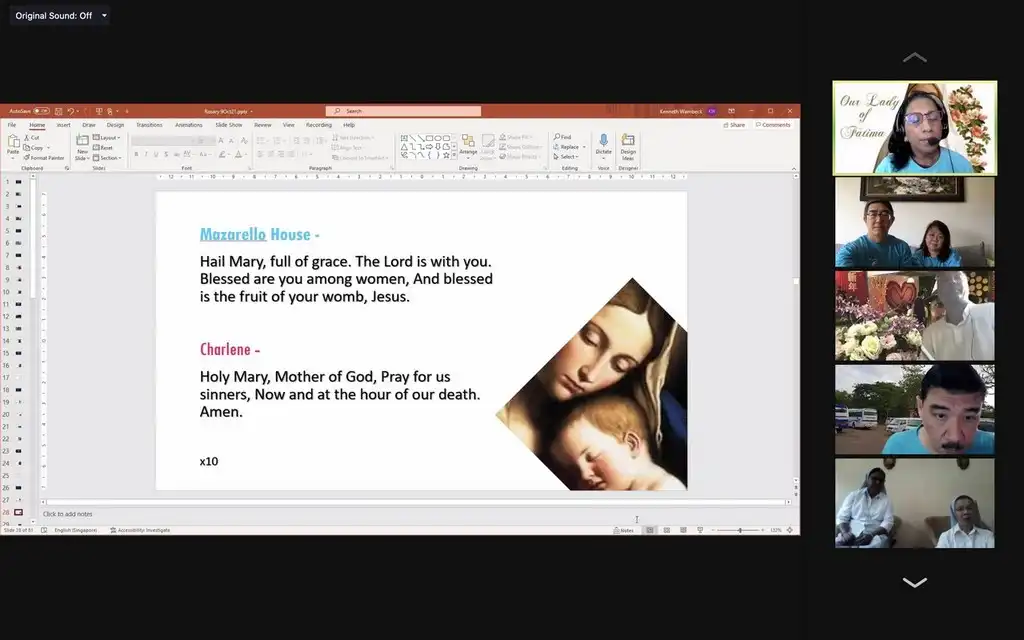This screenshot has width=1024, height=640.
Task: Click the Comments button
Action: (x=773, y=125)
